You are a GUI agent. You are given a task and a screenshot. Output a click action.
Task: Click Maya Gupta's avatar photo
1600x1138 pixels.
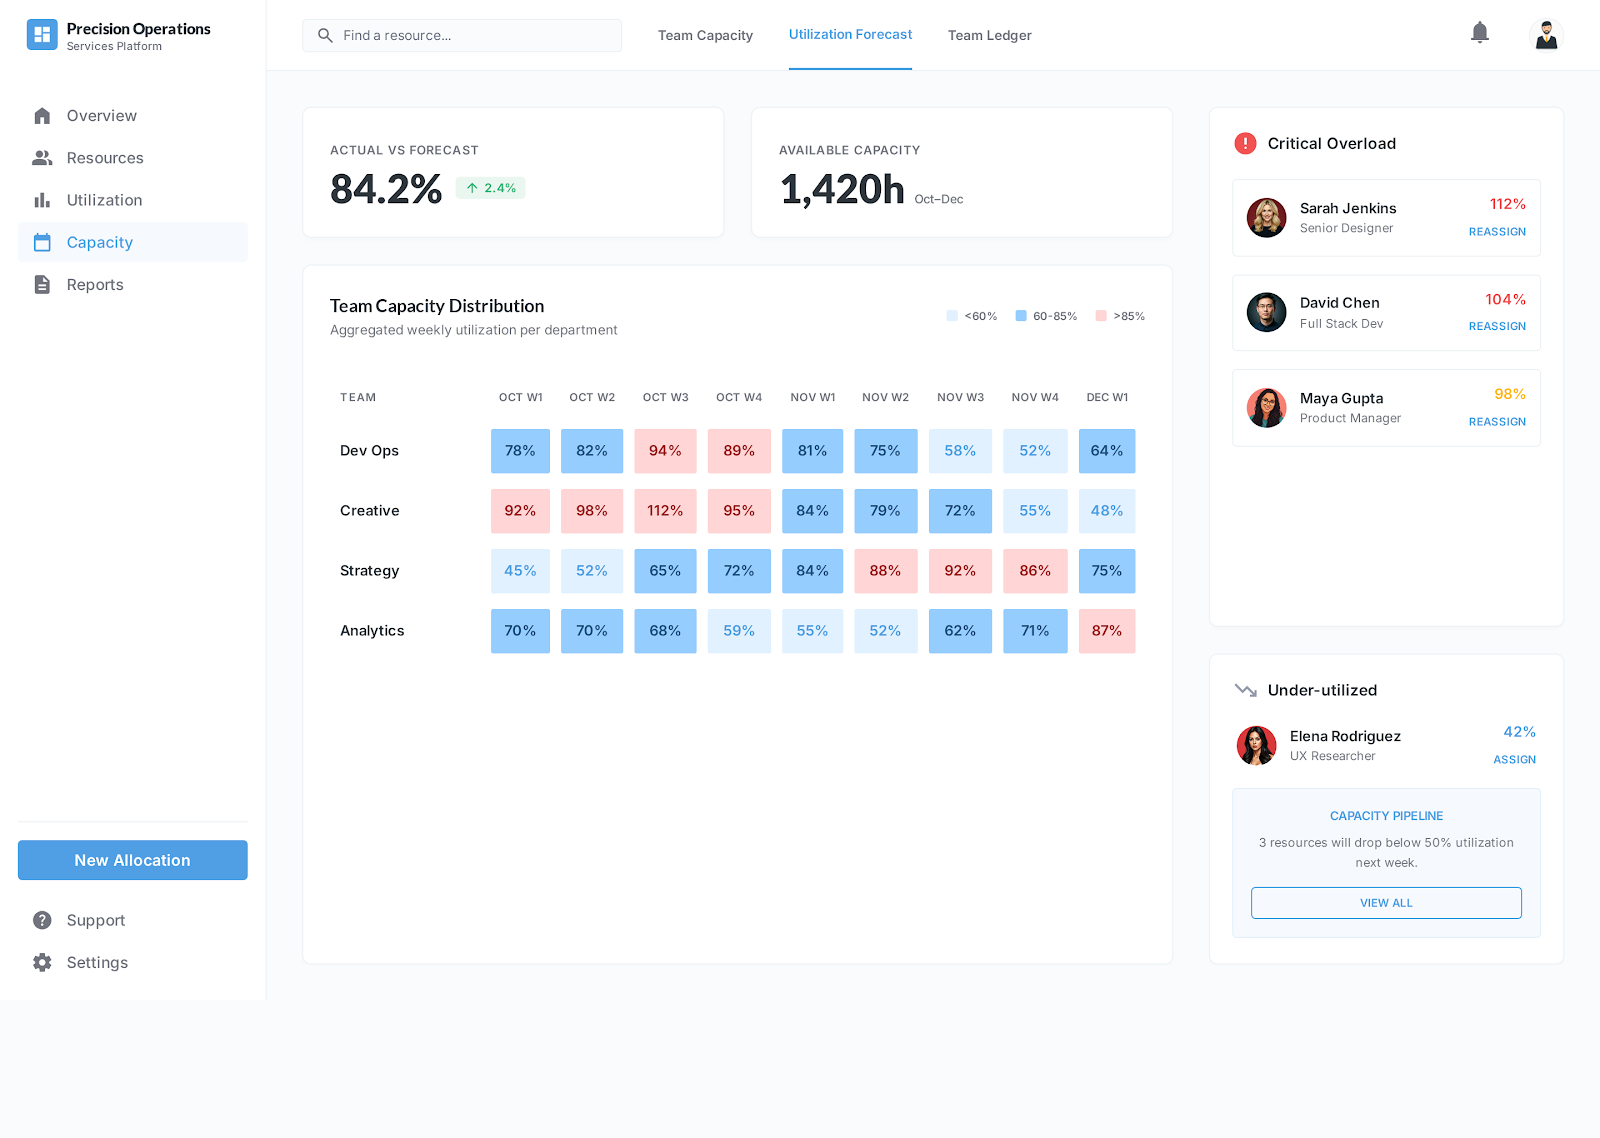click(1266, 408)
